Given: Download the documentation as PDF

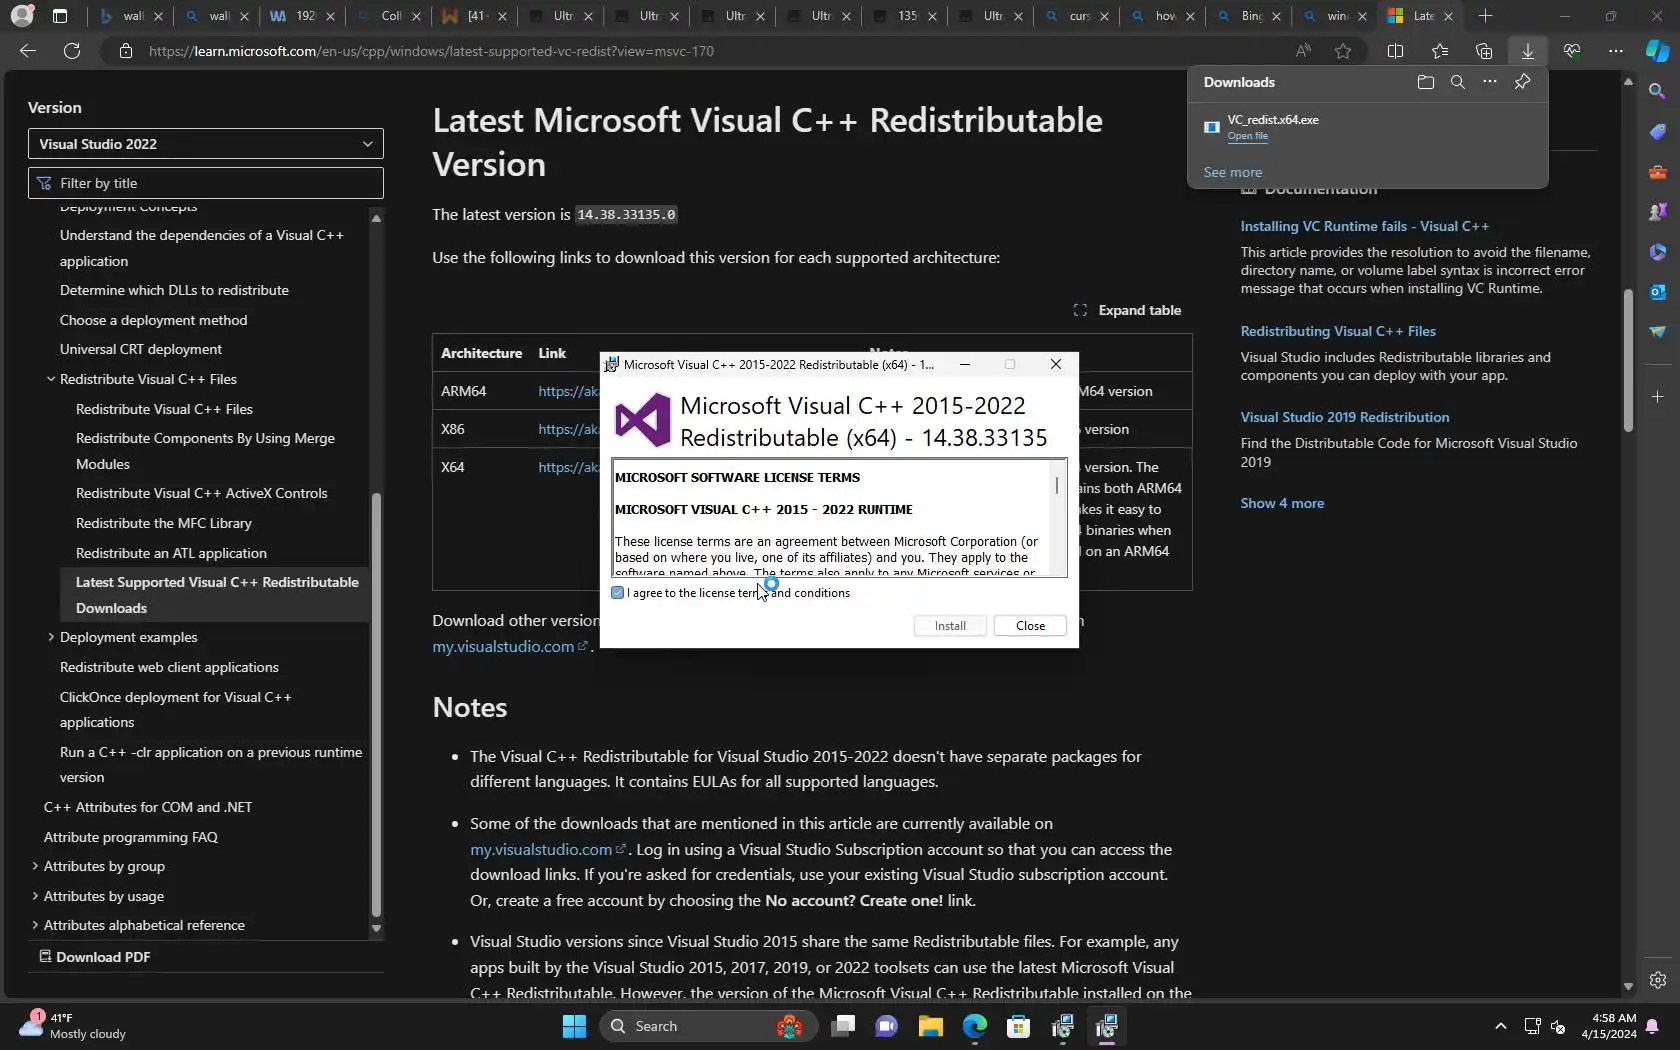Looking at the screenshot, I should [95, 957].
